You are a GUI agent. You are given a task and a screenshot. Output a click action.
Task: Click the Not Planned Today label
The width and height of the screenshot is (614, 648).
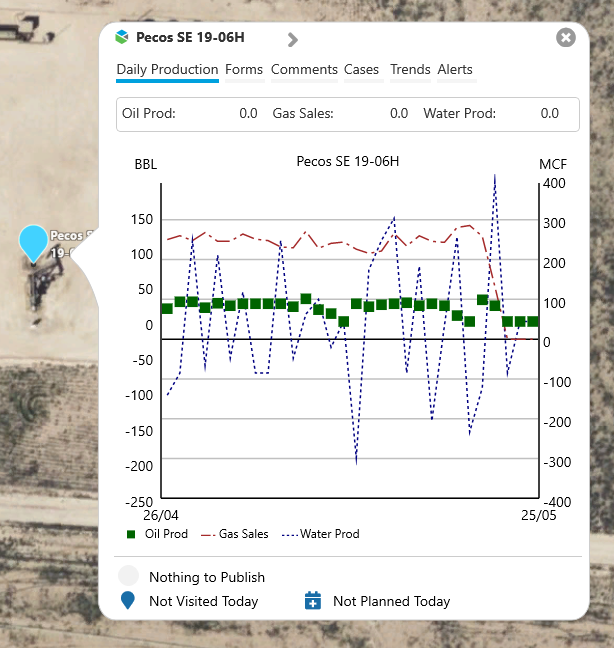[391, 601]
